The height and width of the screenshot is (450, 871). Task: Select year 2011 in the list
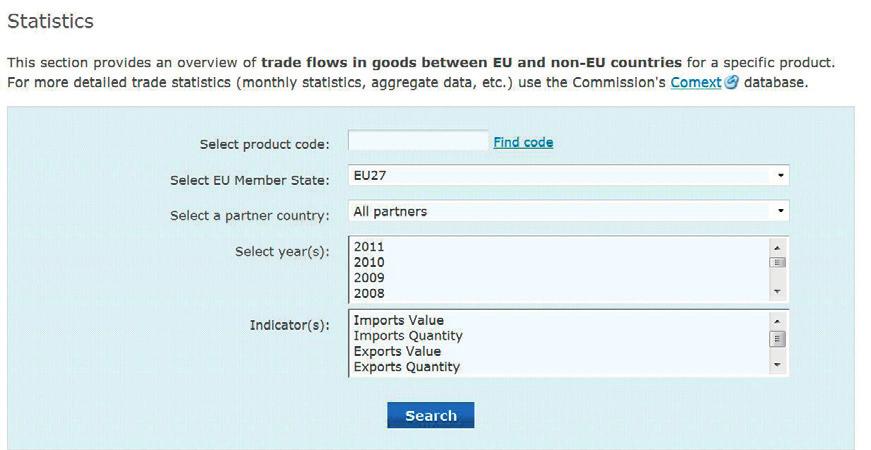pos(369,246)
